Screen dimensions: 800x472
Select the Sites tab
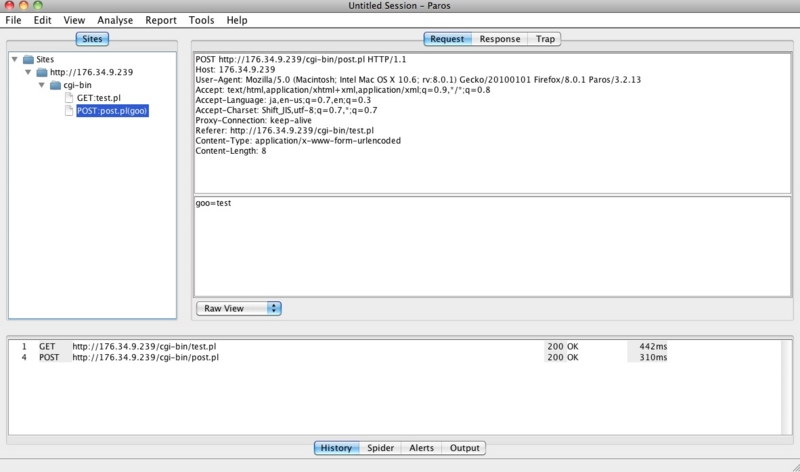(x=92, y=39)
